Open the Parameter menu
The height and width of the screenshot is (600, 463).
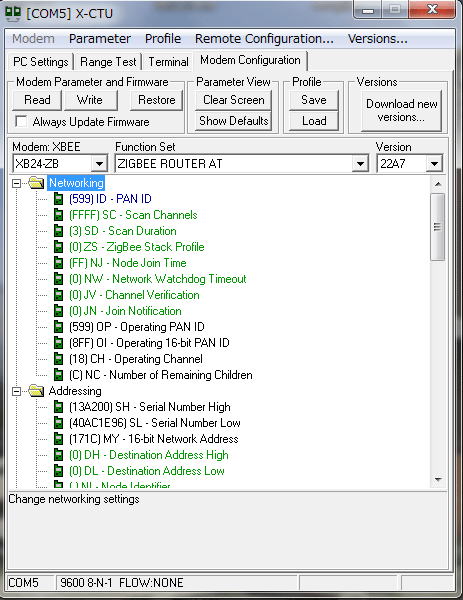[99, 39]
